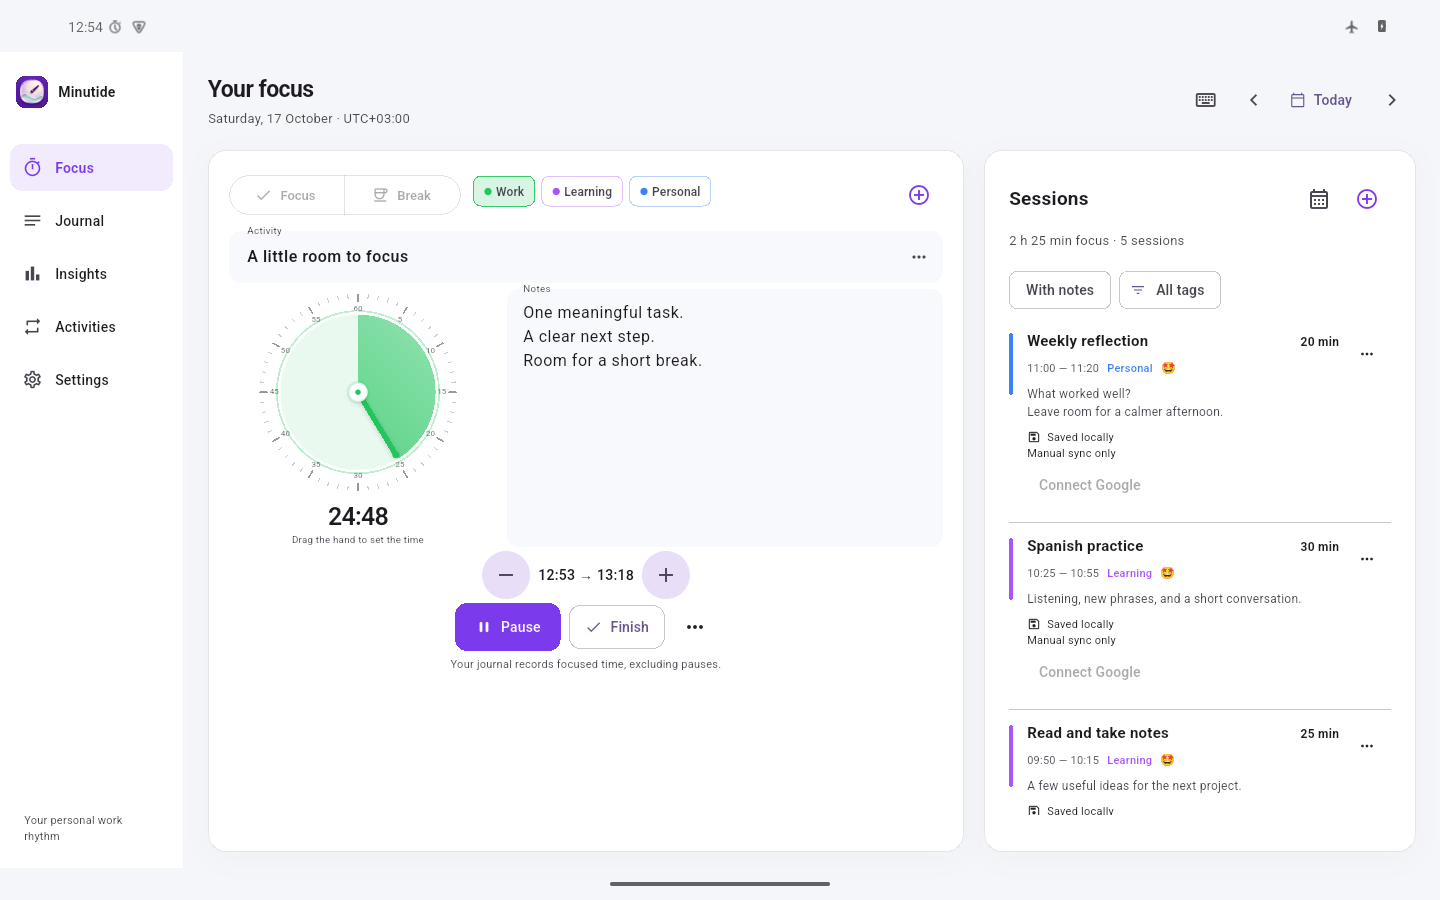Screen dimensions: 1440x900
Task: Add a session with Sessions plus icon
Action: coord(1367,199)
